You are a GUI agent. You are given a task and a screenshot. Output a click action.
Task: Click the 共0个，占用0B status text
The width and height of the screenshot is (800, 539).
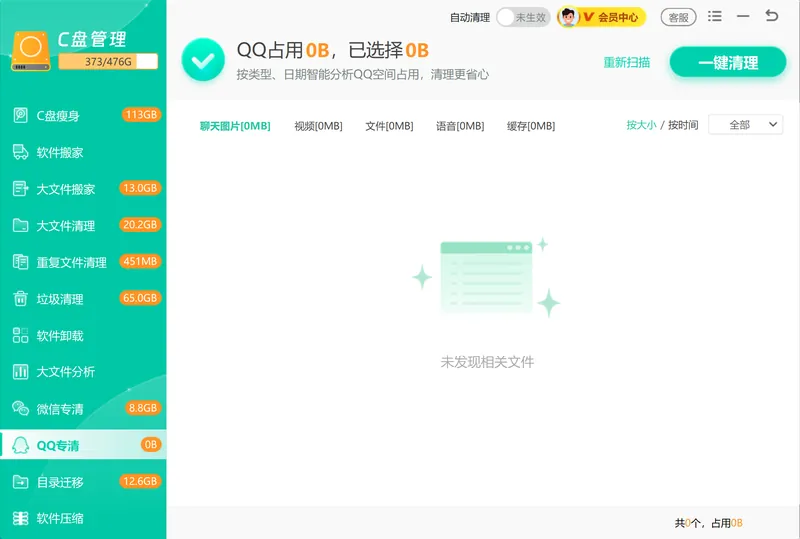tap(709, 523)
